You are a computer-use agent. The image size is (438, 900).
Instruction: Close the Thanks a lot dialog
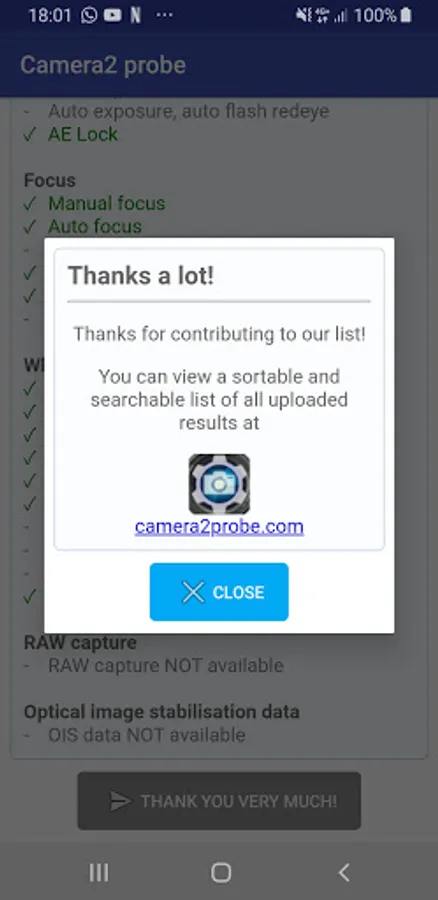click(x=219, y=592)
